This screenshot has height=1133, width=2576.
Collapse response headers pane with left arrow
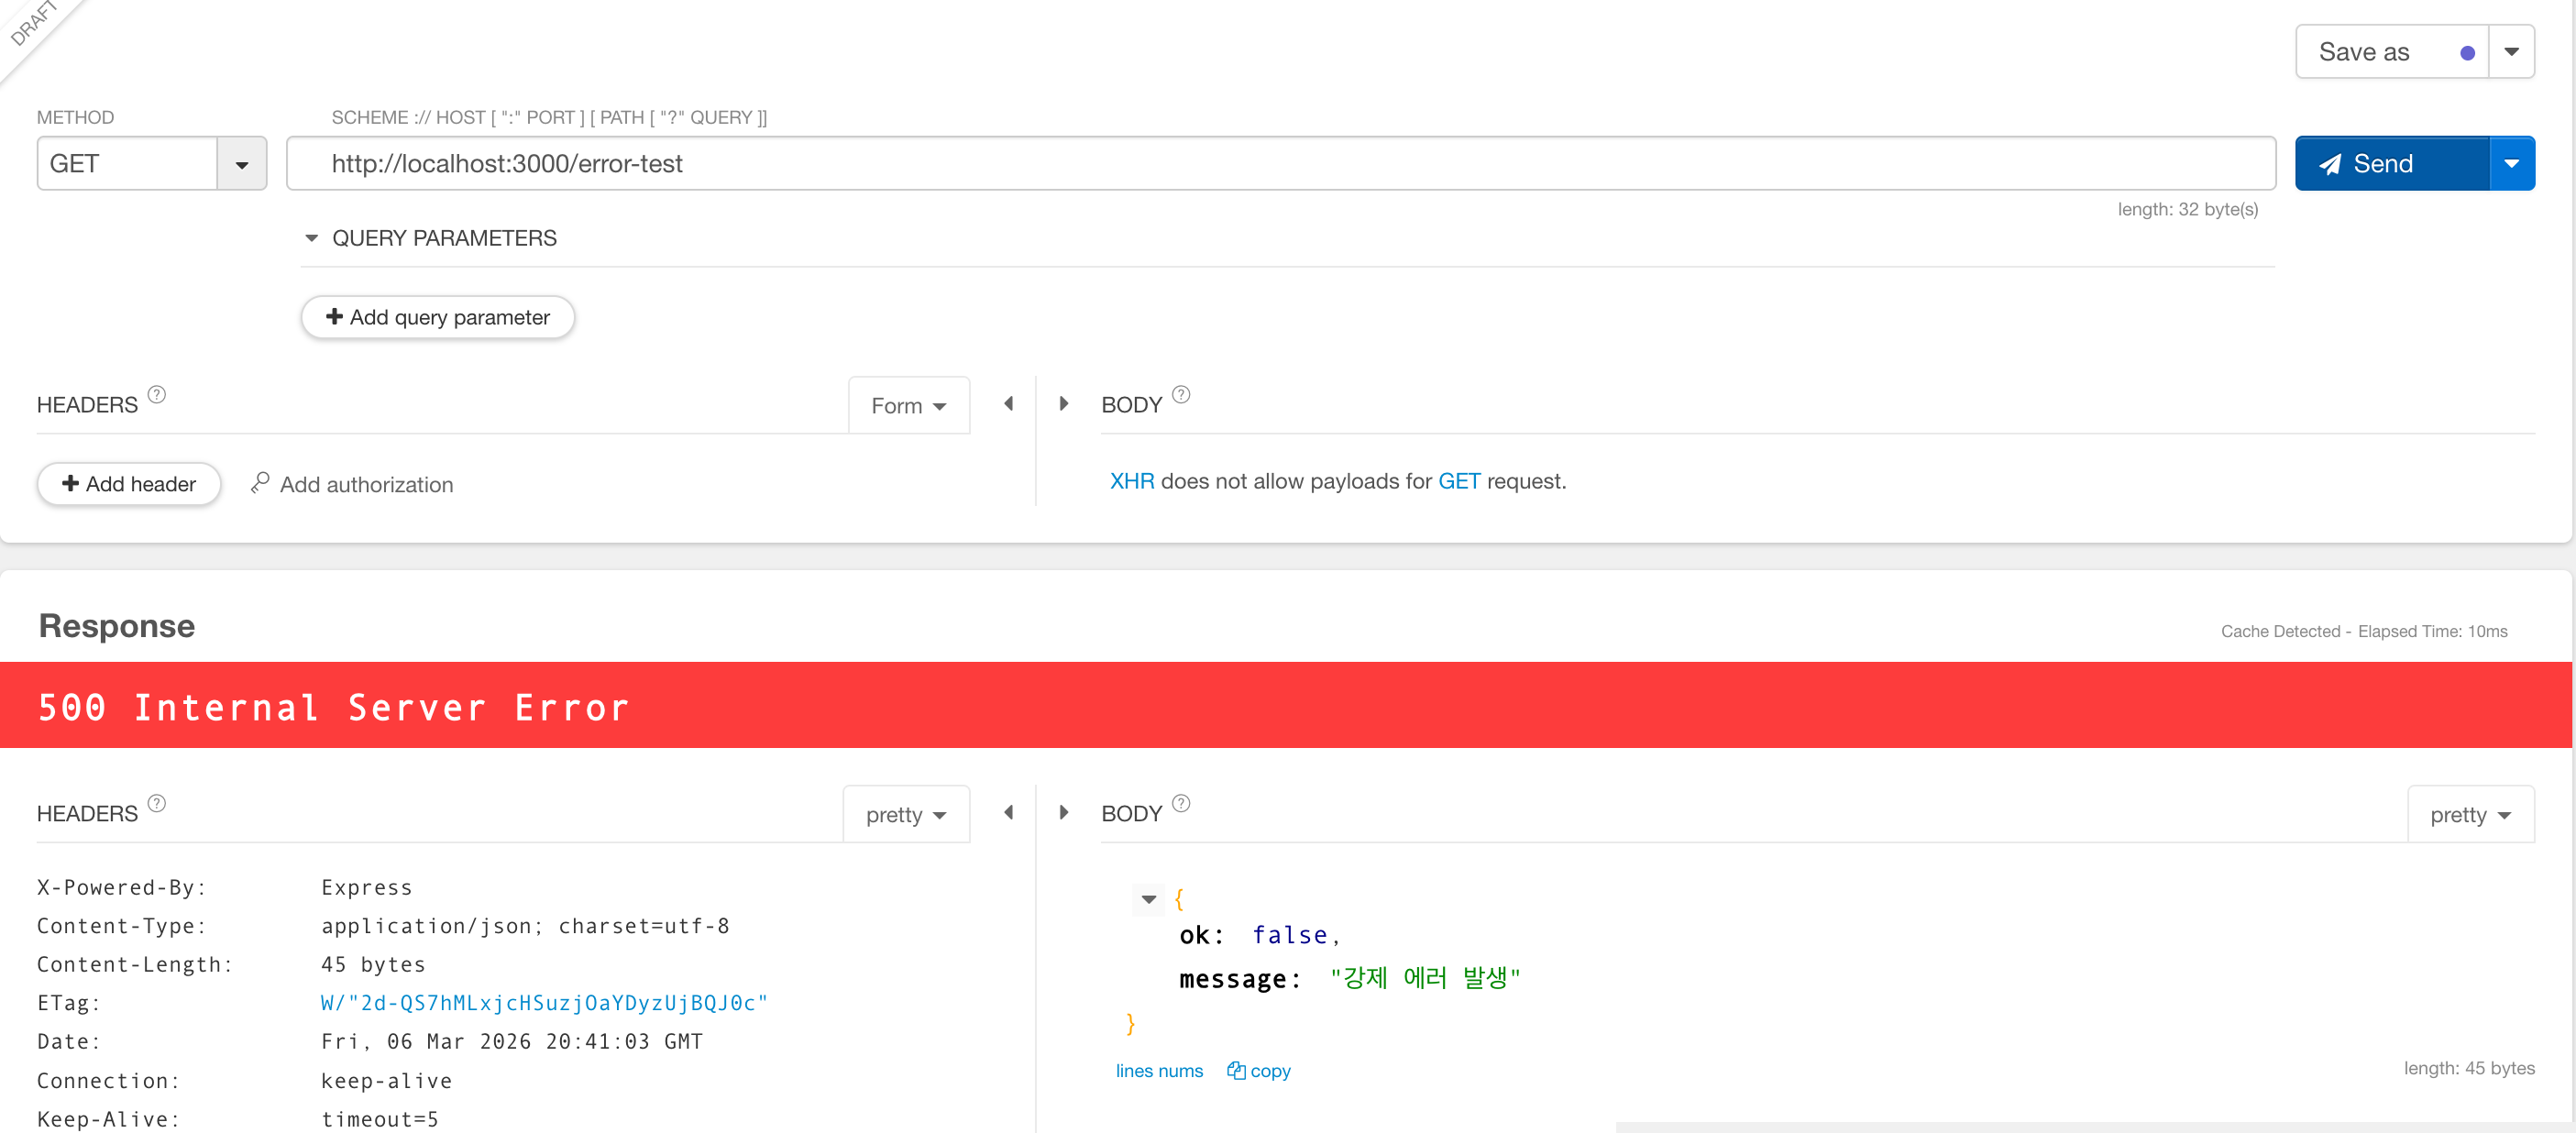(x=1008, y=813)
